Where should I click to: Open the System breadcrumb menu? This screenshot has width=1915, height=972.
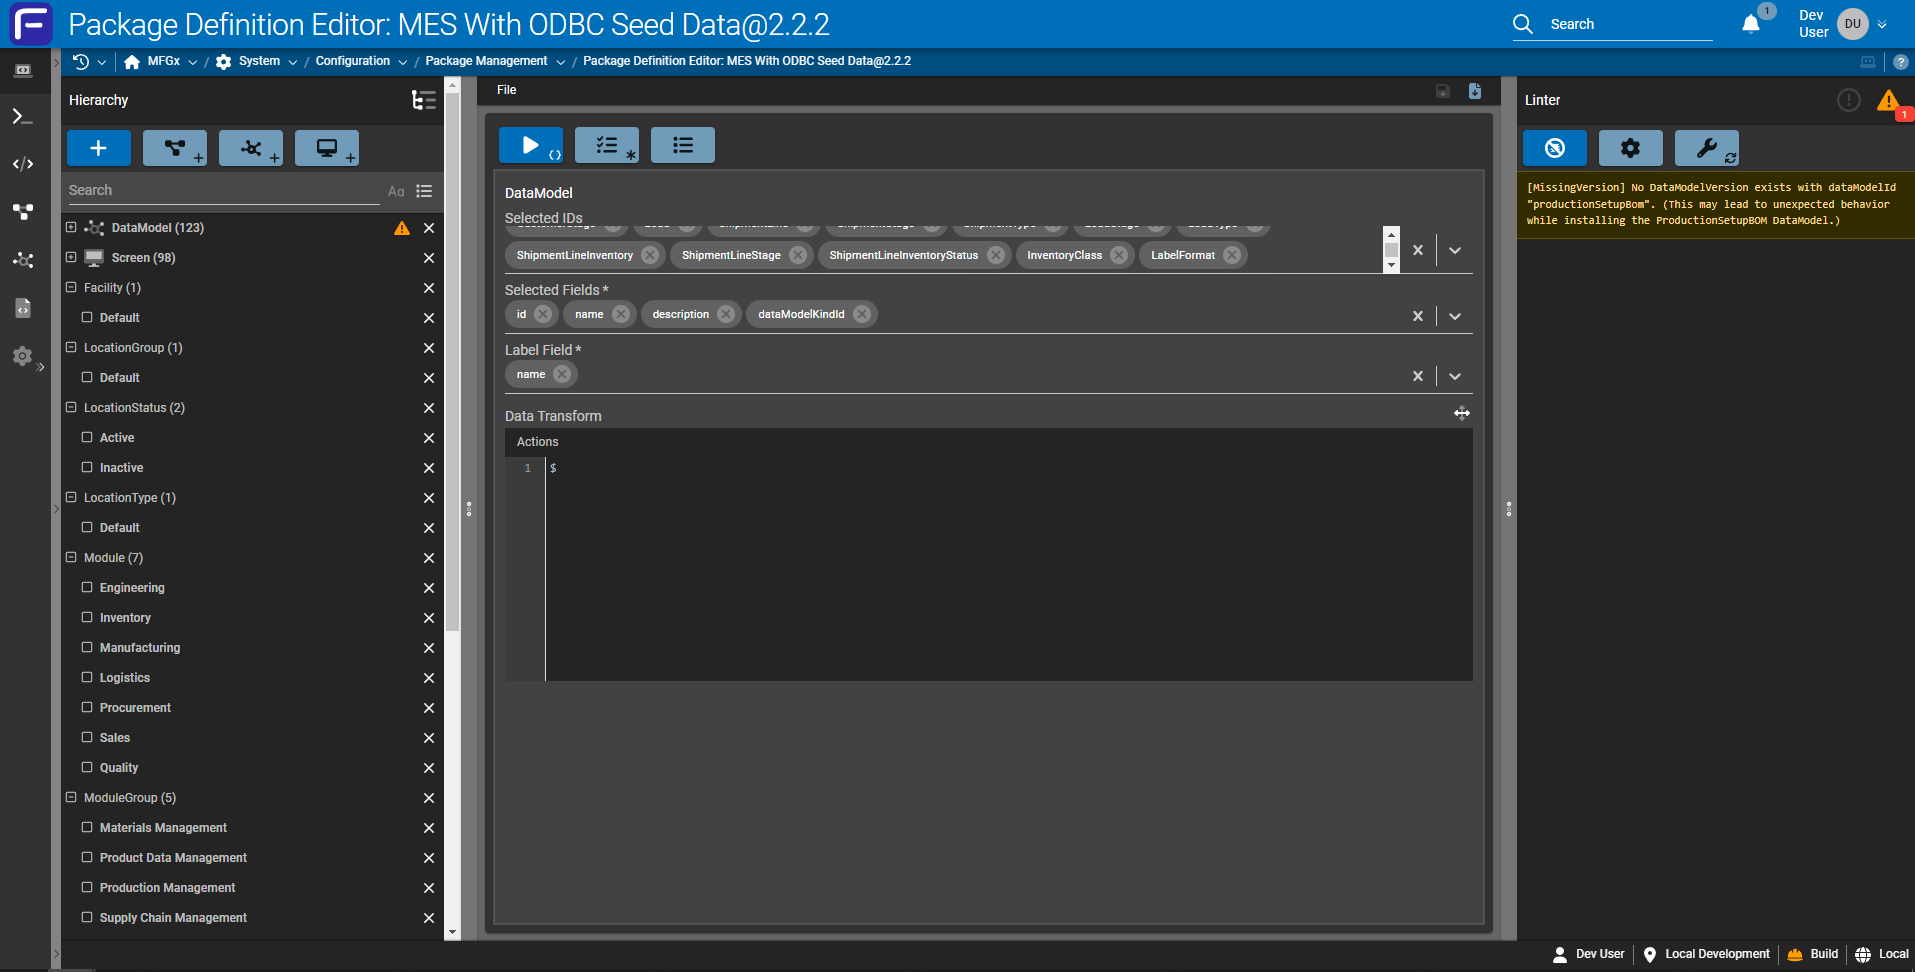coord(292,62)
